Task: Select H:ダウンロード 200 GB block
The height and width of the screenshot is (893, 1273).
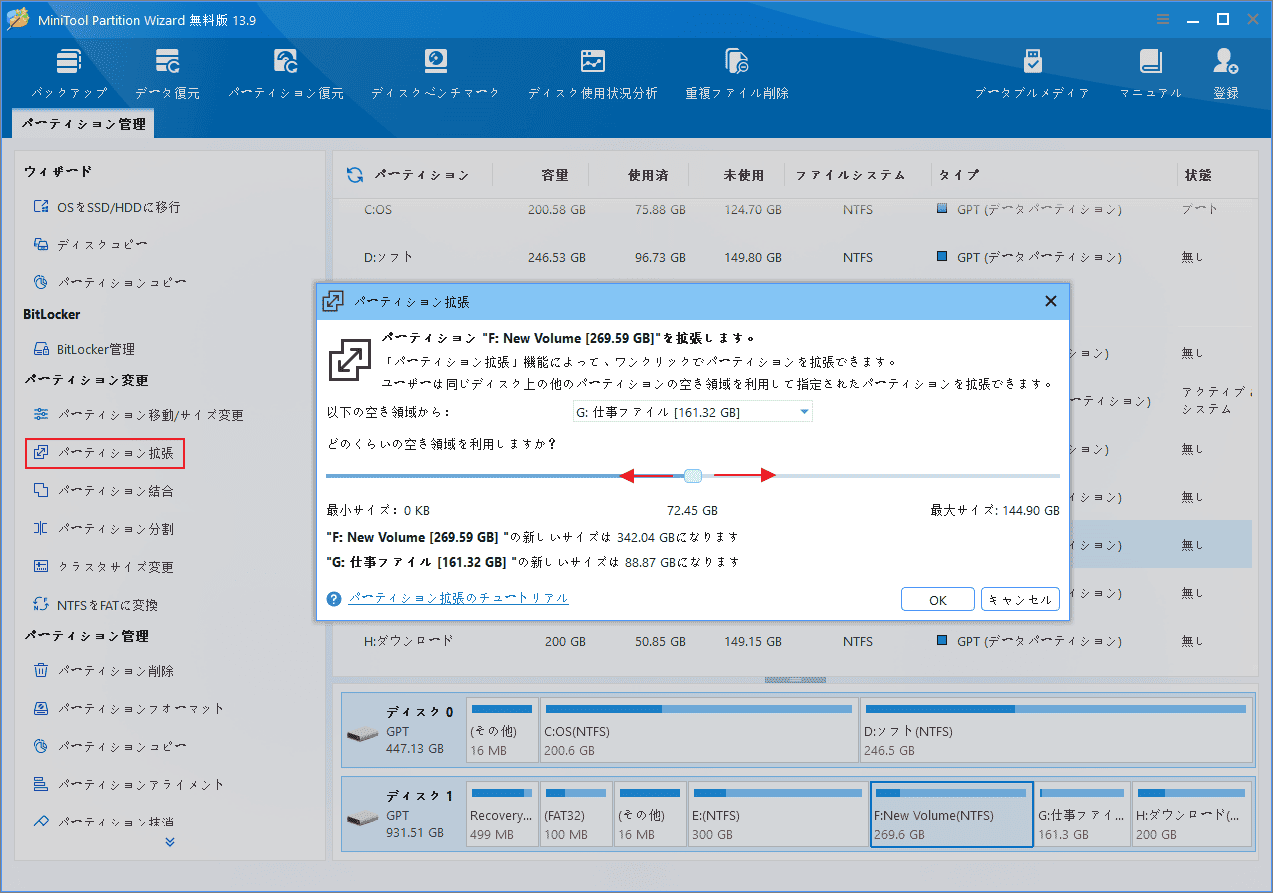Action: pyautogui.click(x=1192, y=816)
